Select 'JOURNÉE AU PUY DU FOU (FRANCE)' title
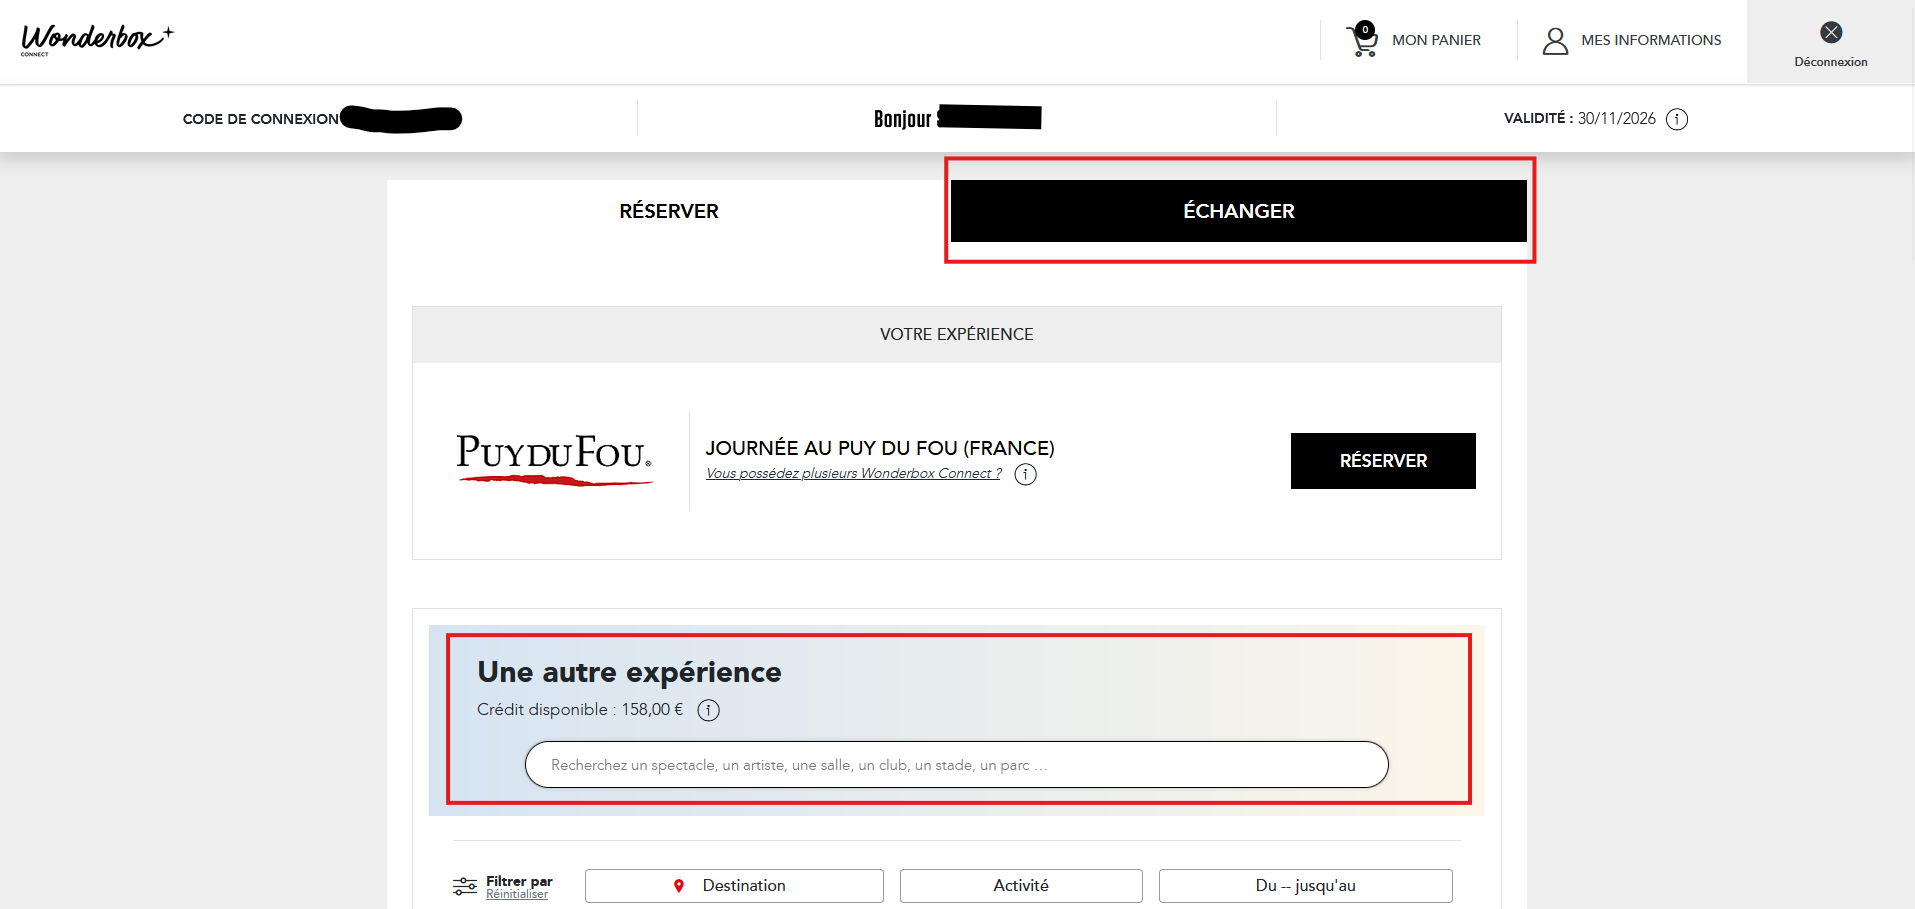The image size is (1915, 909). [x=880, y=448]
